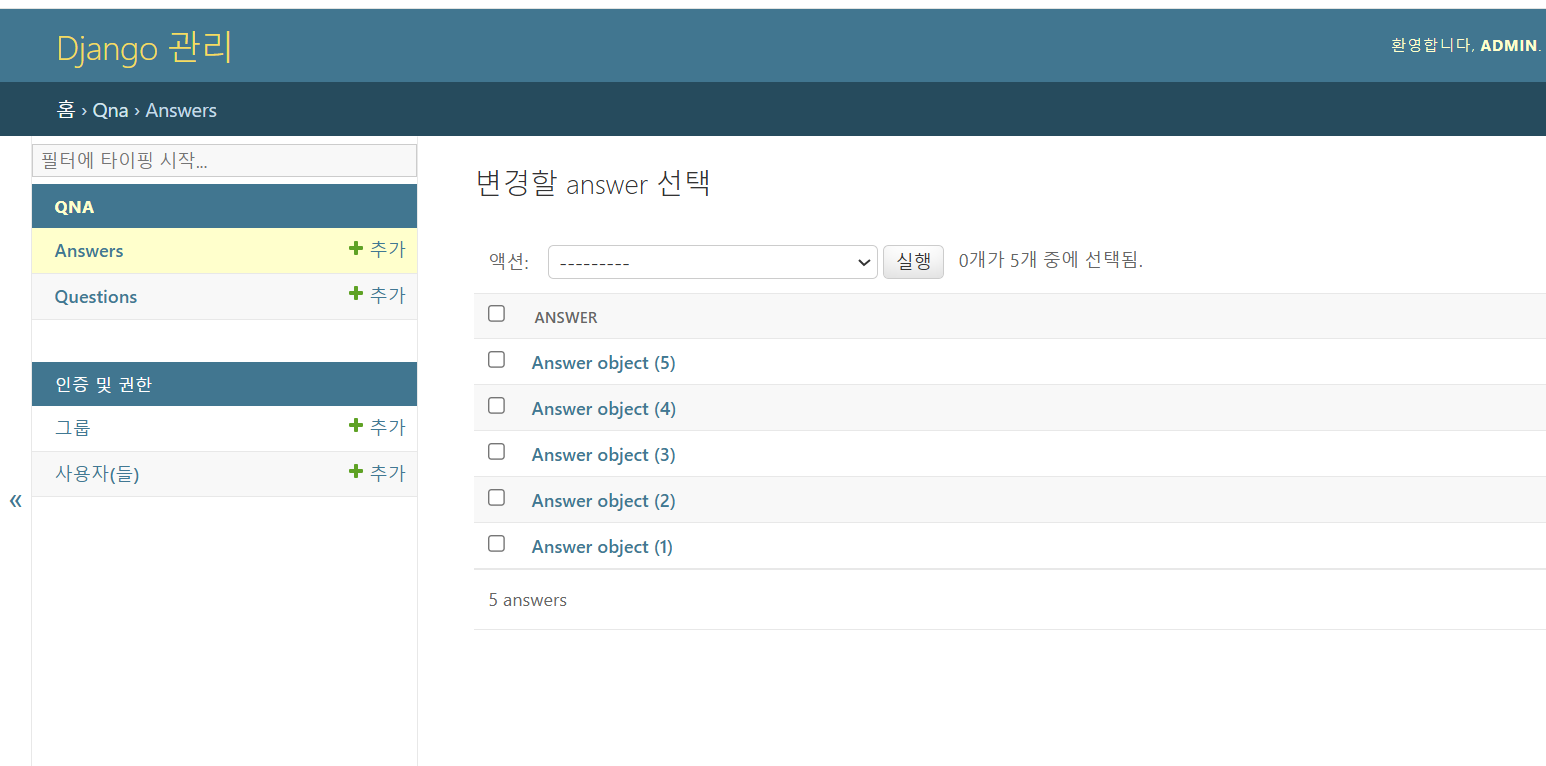Check the box for Answer object (3)
This screenshot has height=766, width=1546.
click(x=496, y=452)
